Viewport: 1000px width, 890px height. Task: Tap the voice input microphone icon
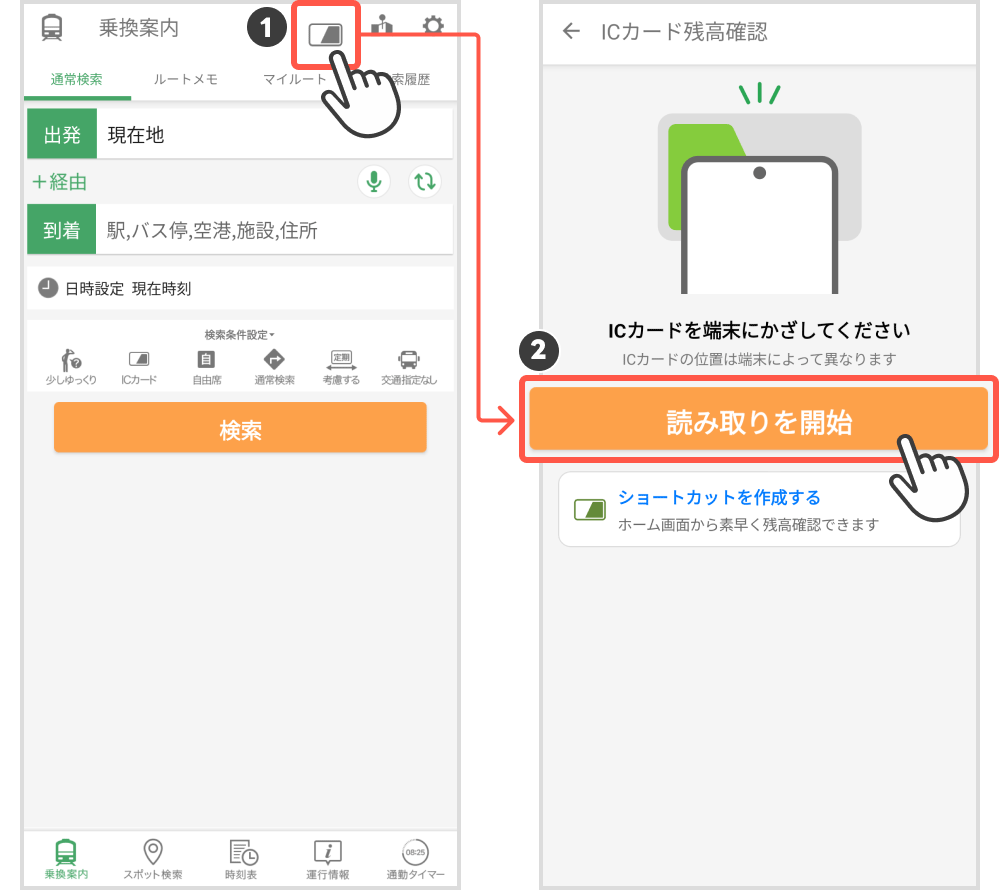(x=374, y=182)
